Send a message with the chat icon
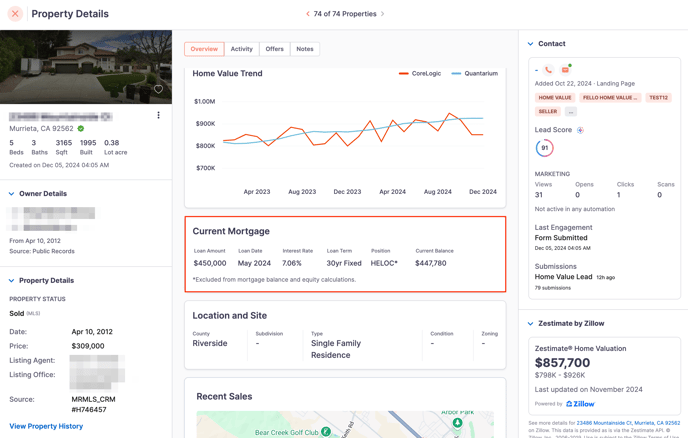The height and width of the screenshot is (438, 688). tap(565, 70)
